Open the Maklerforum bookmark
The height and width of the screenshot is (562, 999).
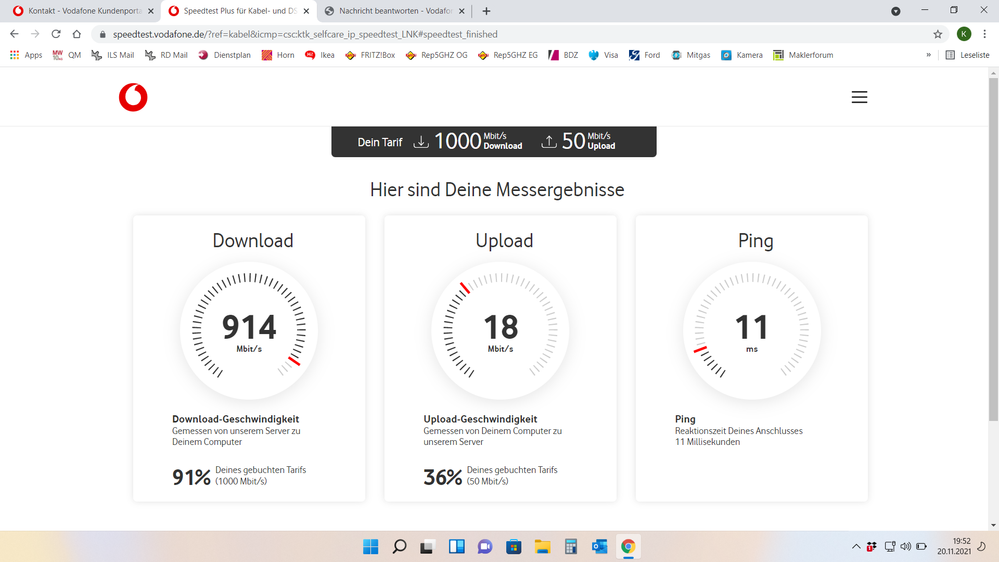pos(803,55)
